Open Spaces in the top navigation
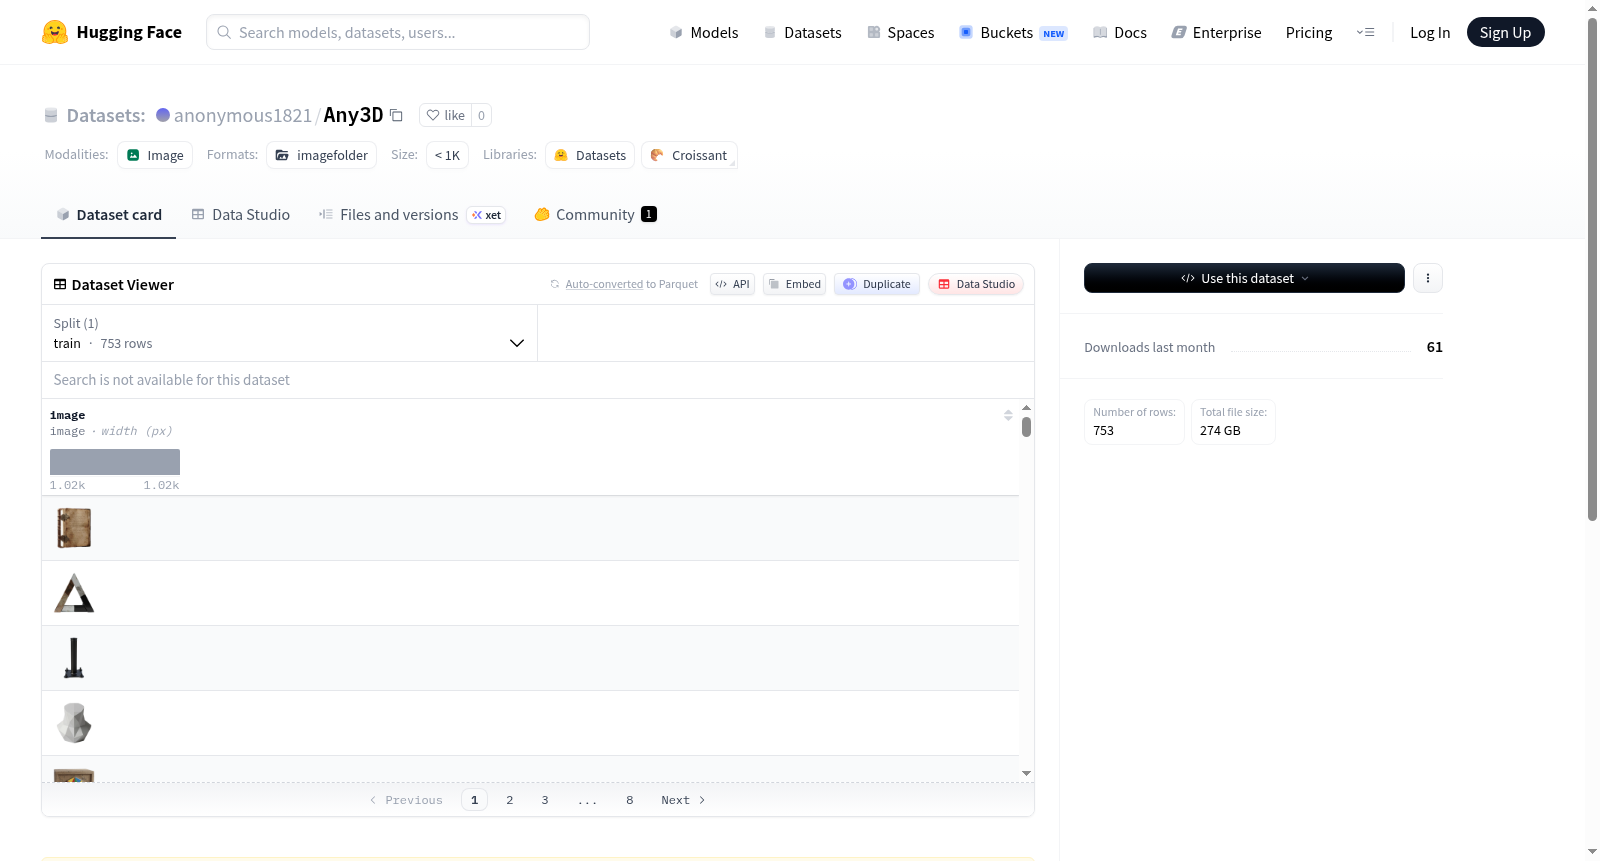The image size is (1600, 861). coord(900,32)
